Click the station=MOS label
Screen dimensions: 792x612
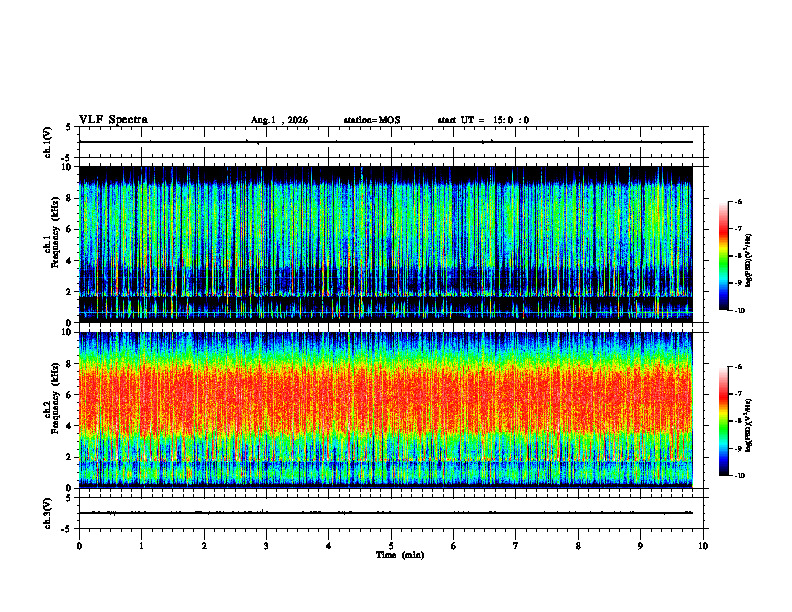372,120
